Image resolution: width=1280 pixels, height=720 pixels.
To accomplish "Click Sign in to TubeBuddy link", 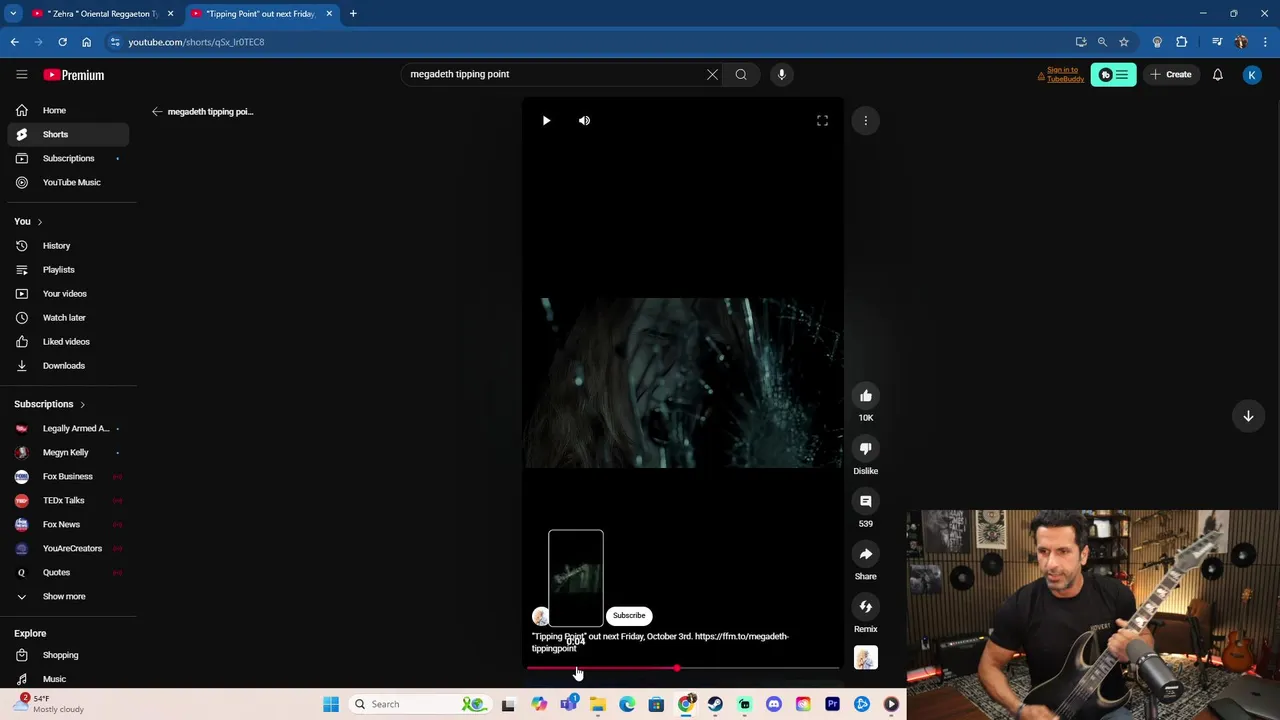I will tap(1065, 74).
